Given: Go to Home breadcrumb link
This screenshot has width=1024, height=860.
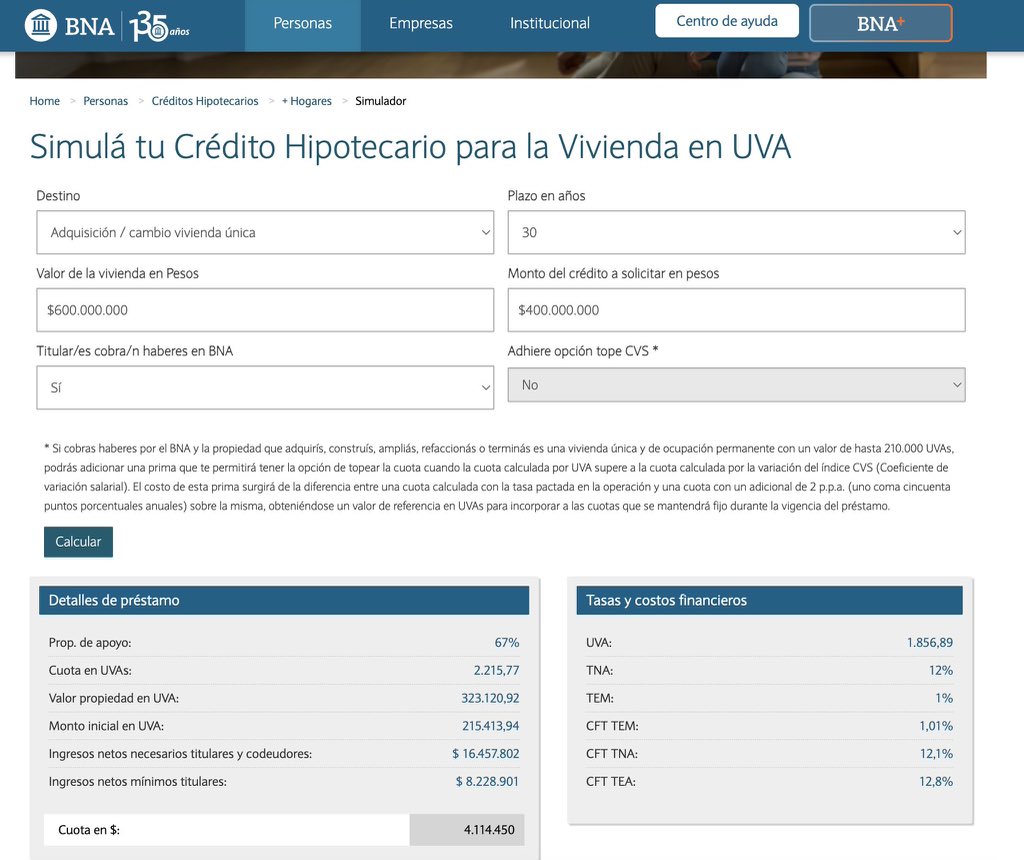Looking at the screenshot, I should pyautogui.click(x=44, y=101).
